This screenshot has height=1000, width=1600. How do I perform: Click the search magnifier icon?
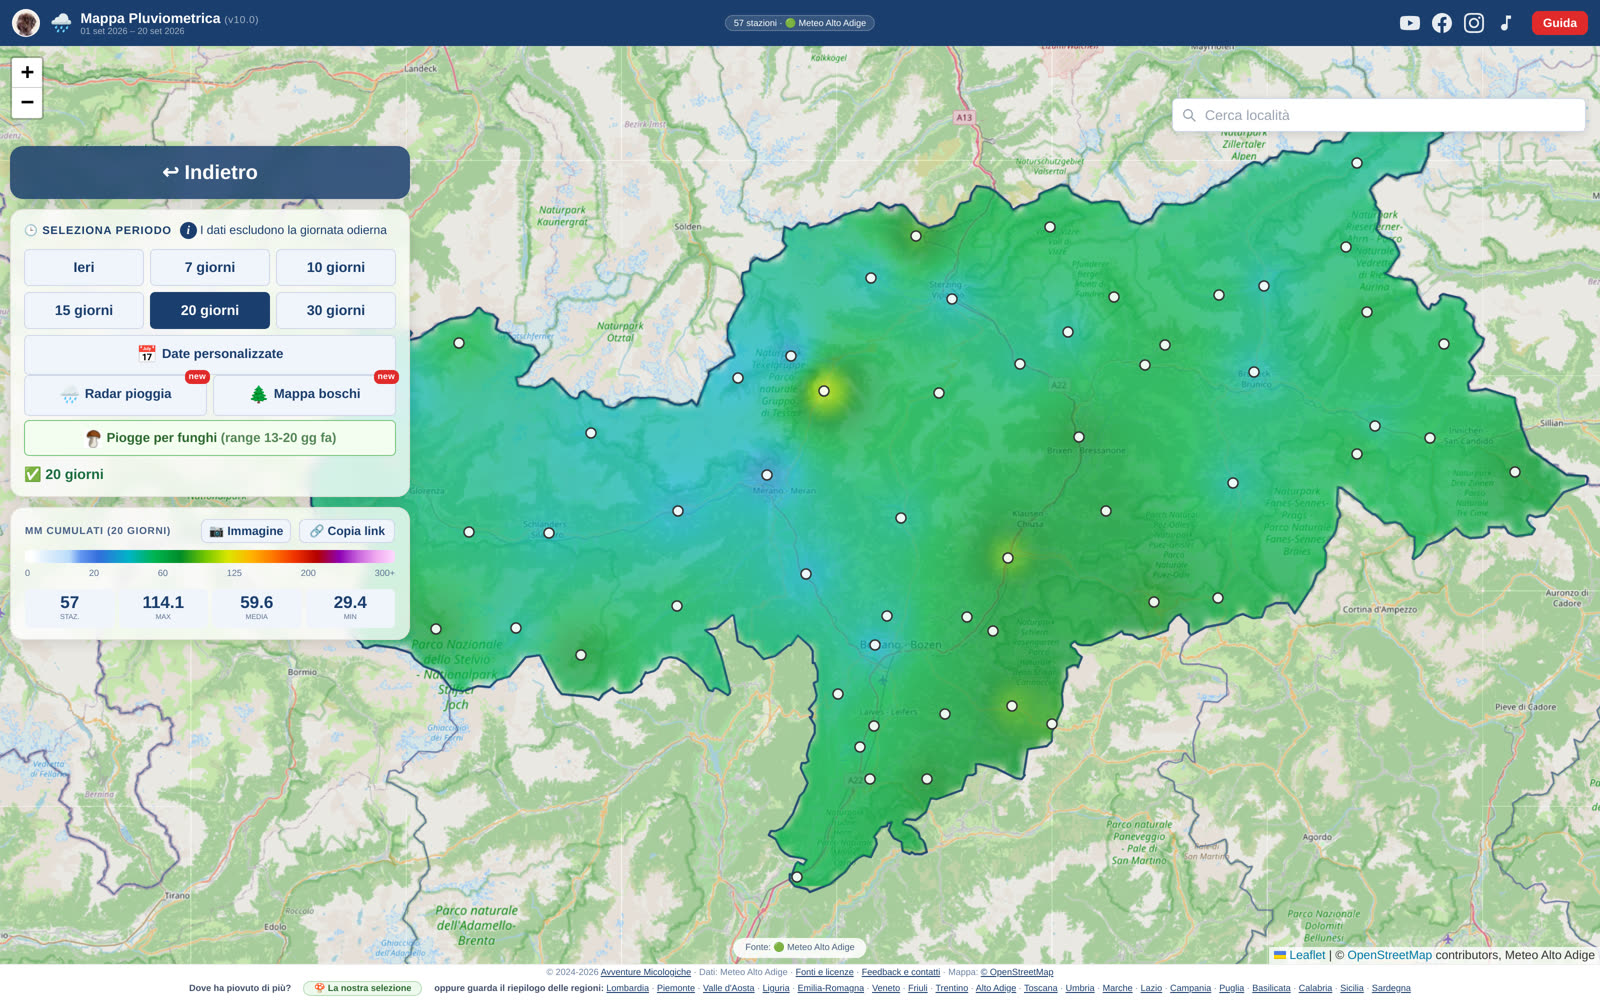tap(1189, 115)
